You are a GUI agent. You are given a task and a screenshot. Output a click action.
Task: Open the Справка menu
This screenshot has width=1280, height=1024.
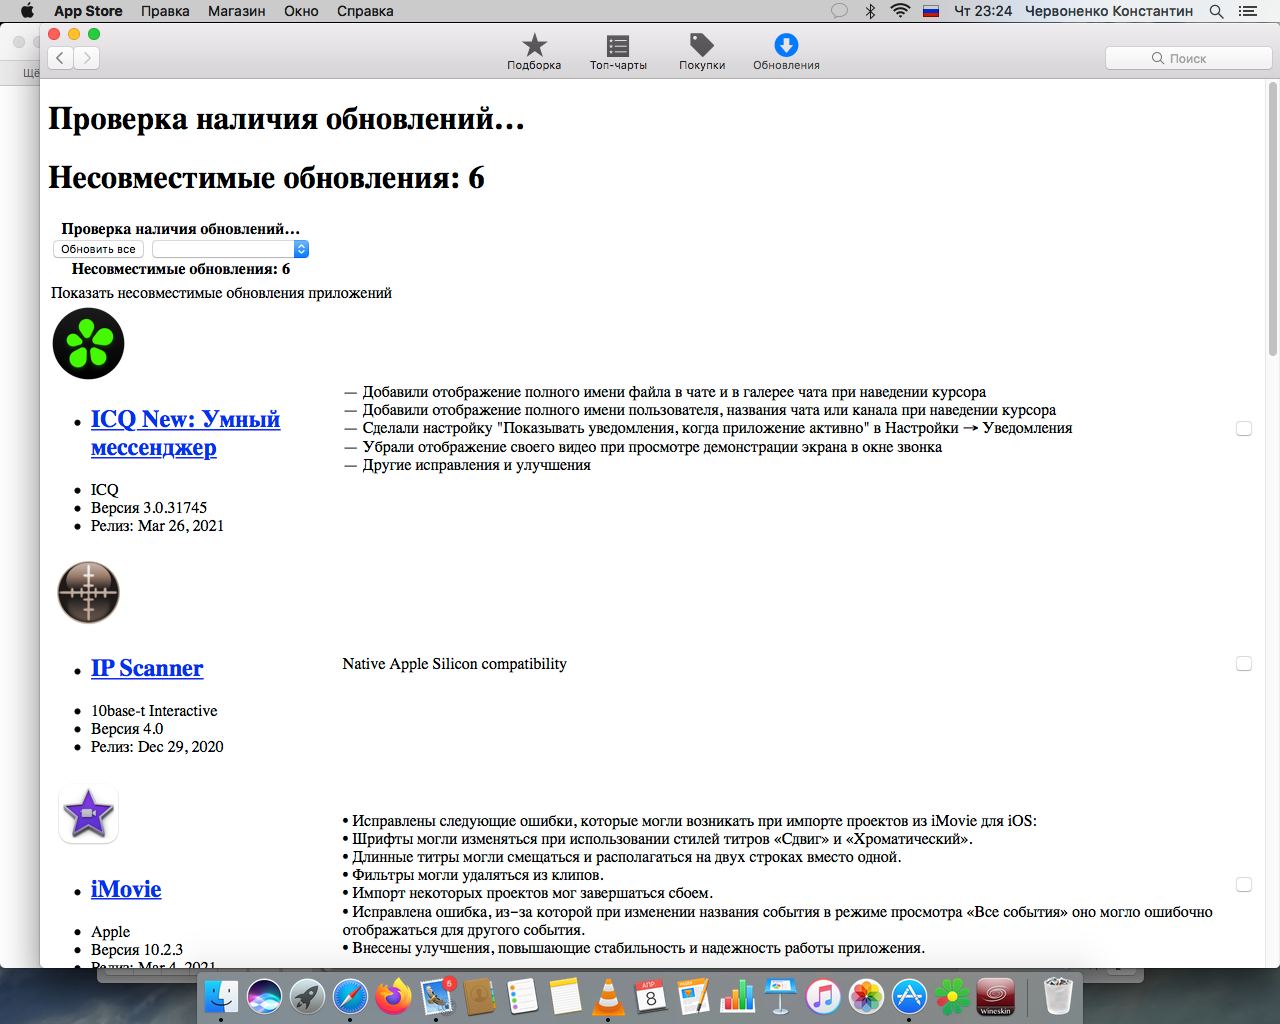tap(365, 11)
